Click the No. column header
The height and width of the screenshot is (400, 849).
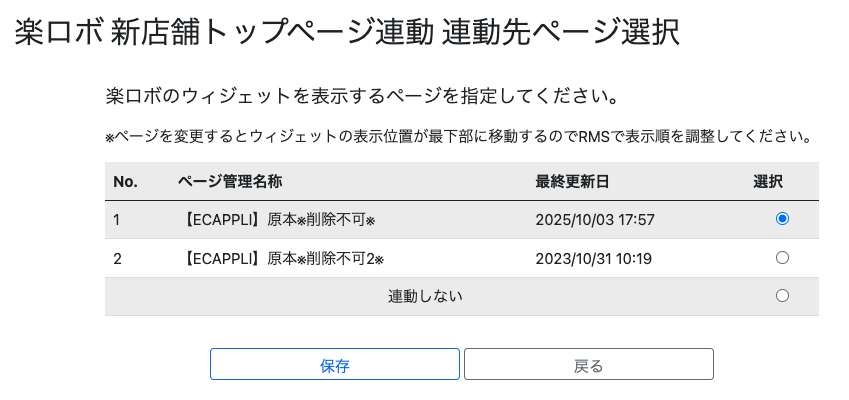pos(125,181)
